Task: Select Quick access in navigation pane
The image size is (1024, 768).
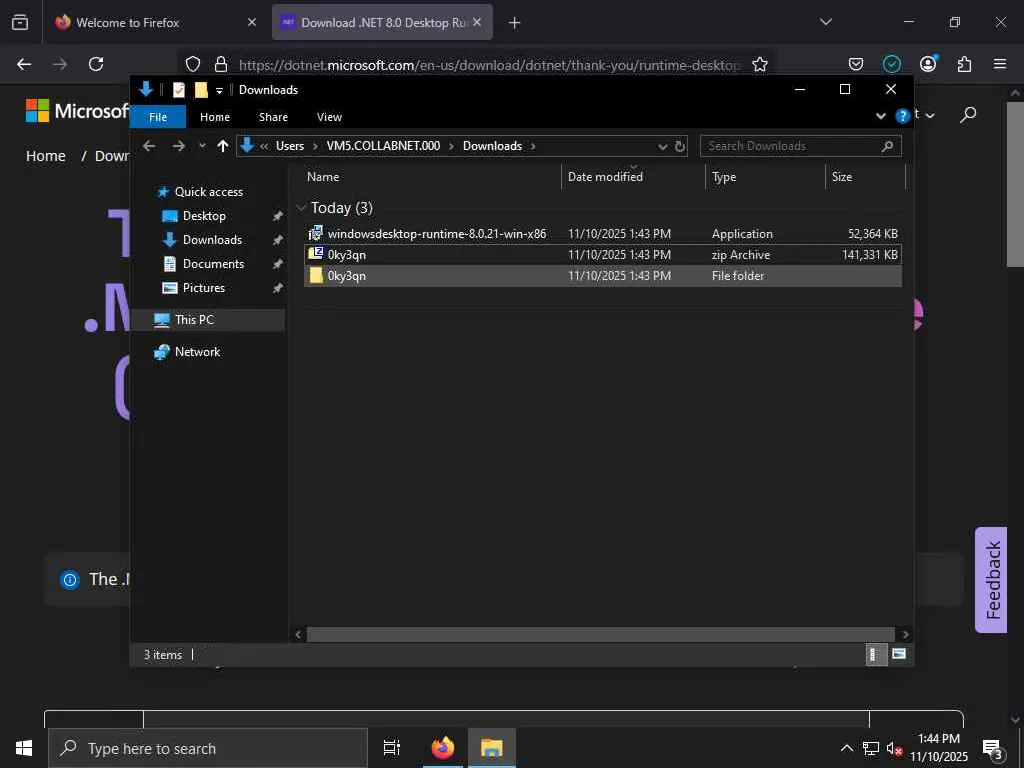Action: 208,192
